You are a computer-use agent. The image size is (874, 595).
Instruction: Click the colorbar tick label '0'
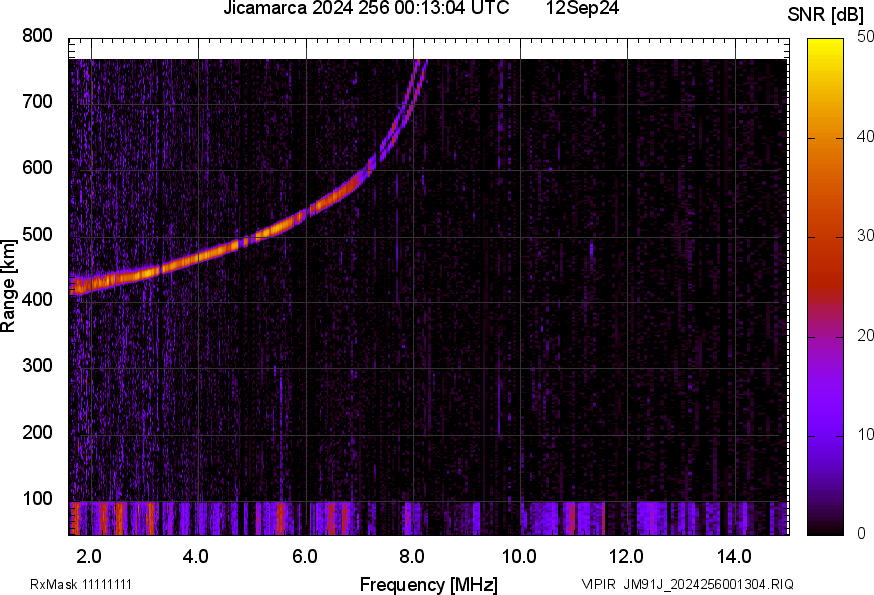point(861,534)
